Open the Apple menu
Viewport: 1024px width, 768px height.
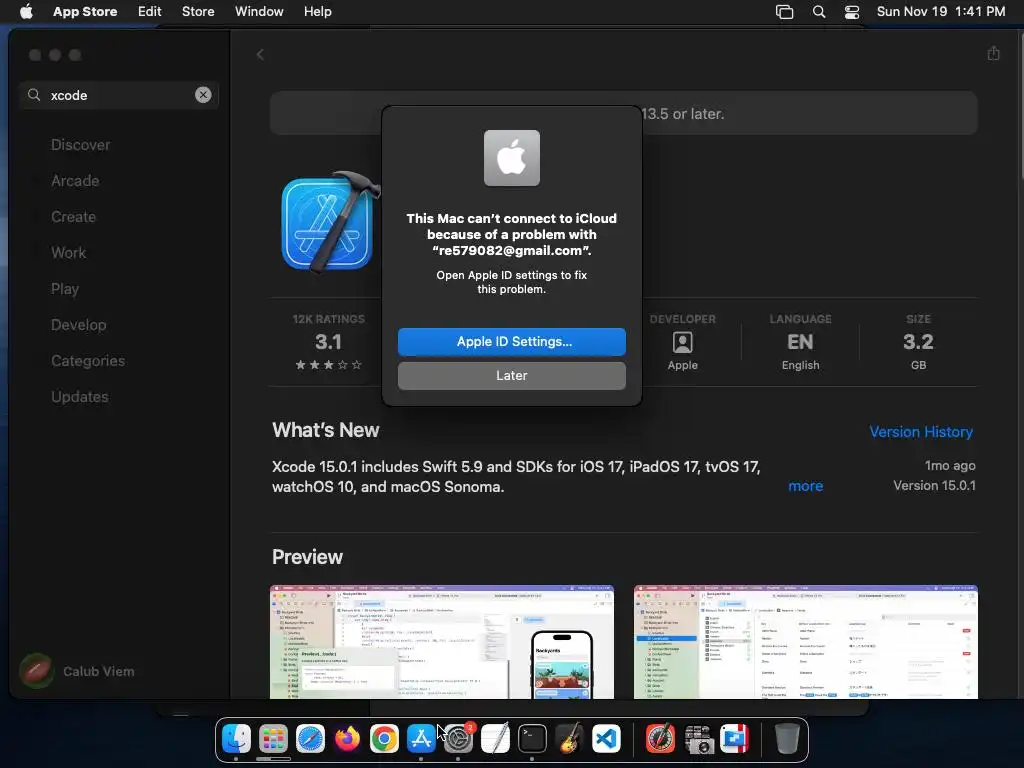pos(26,11)
